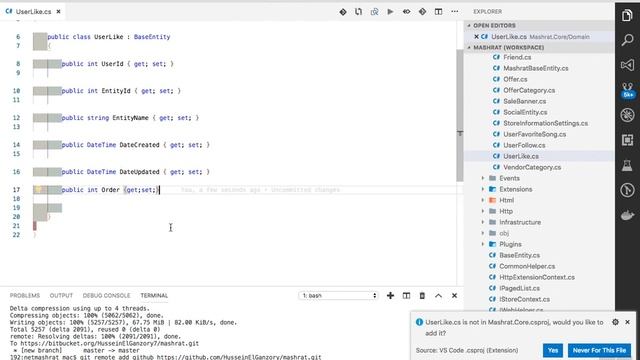Expand the Events folder

pos(483,178)
